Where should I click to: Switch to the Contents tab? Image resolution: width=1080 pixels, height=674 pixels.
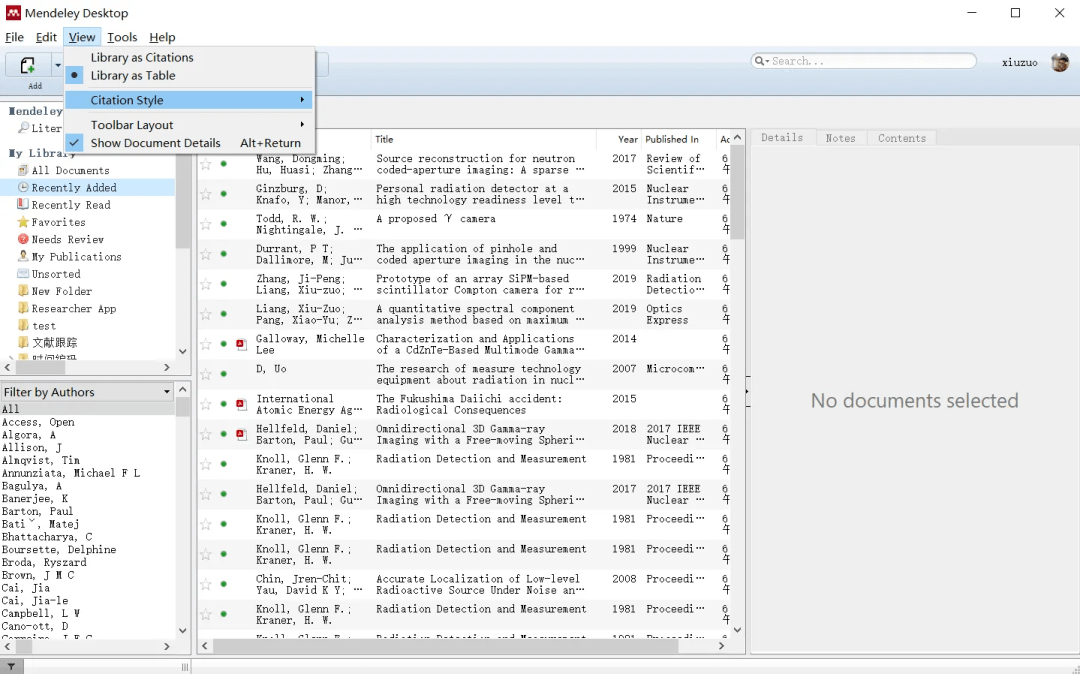point(902,138)
